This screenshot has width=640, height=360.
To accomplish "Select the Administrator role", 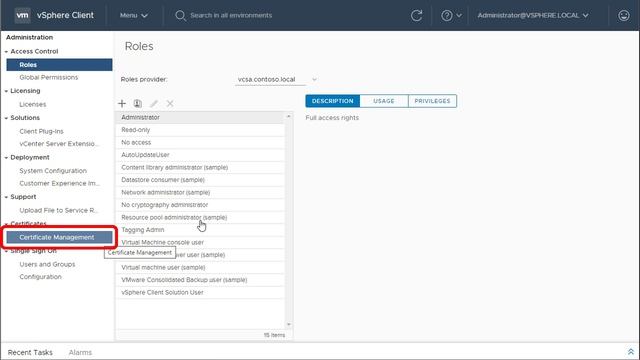I will [x=200, y=117].
